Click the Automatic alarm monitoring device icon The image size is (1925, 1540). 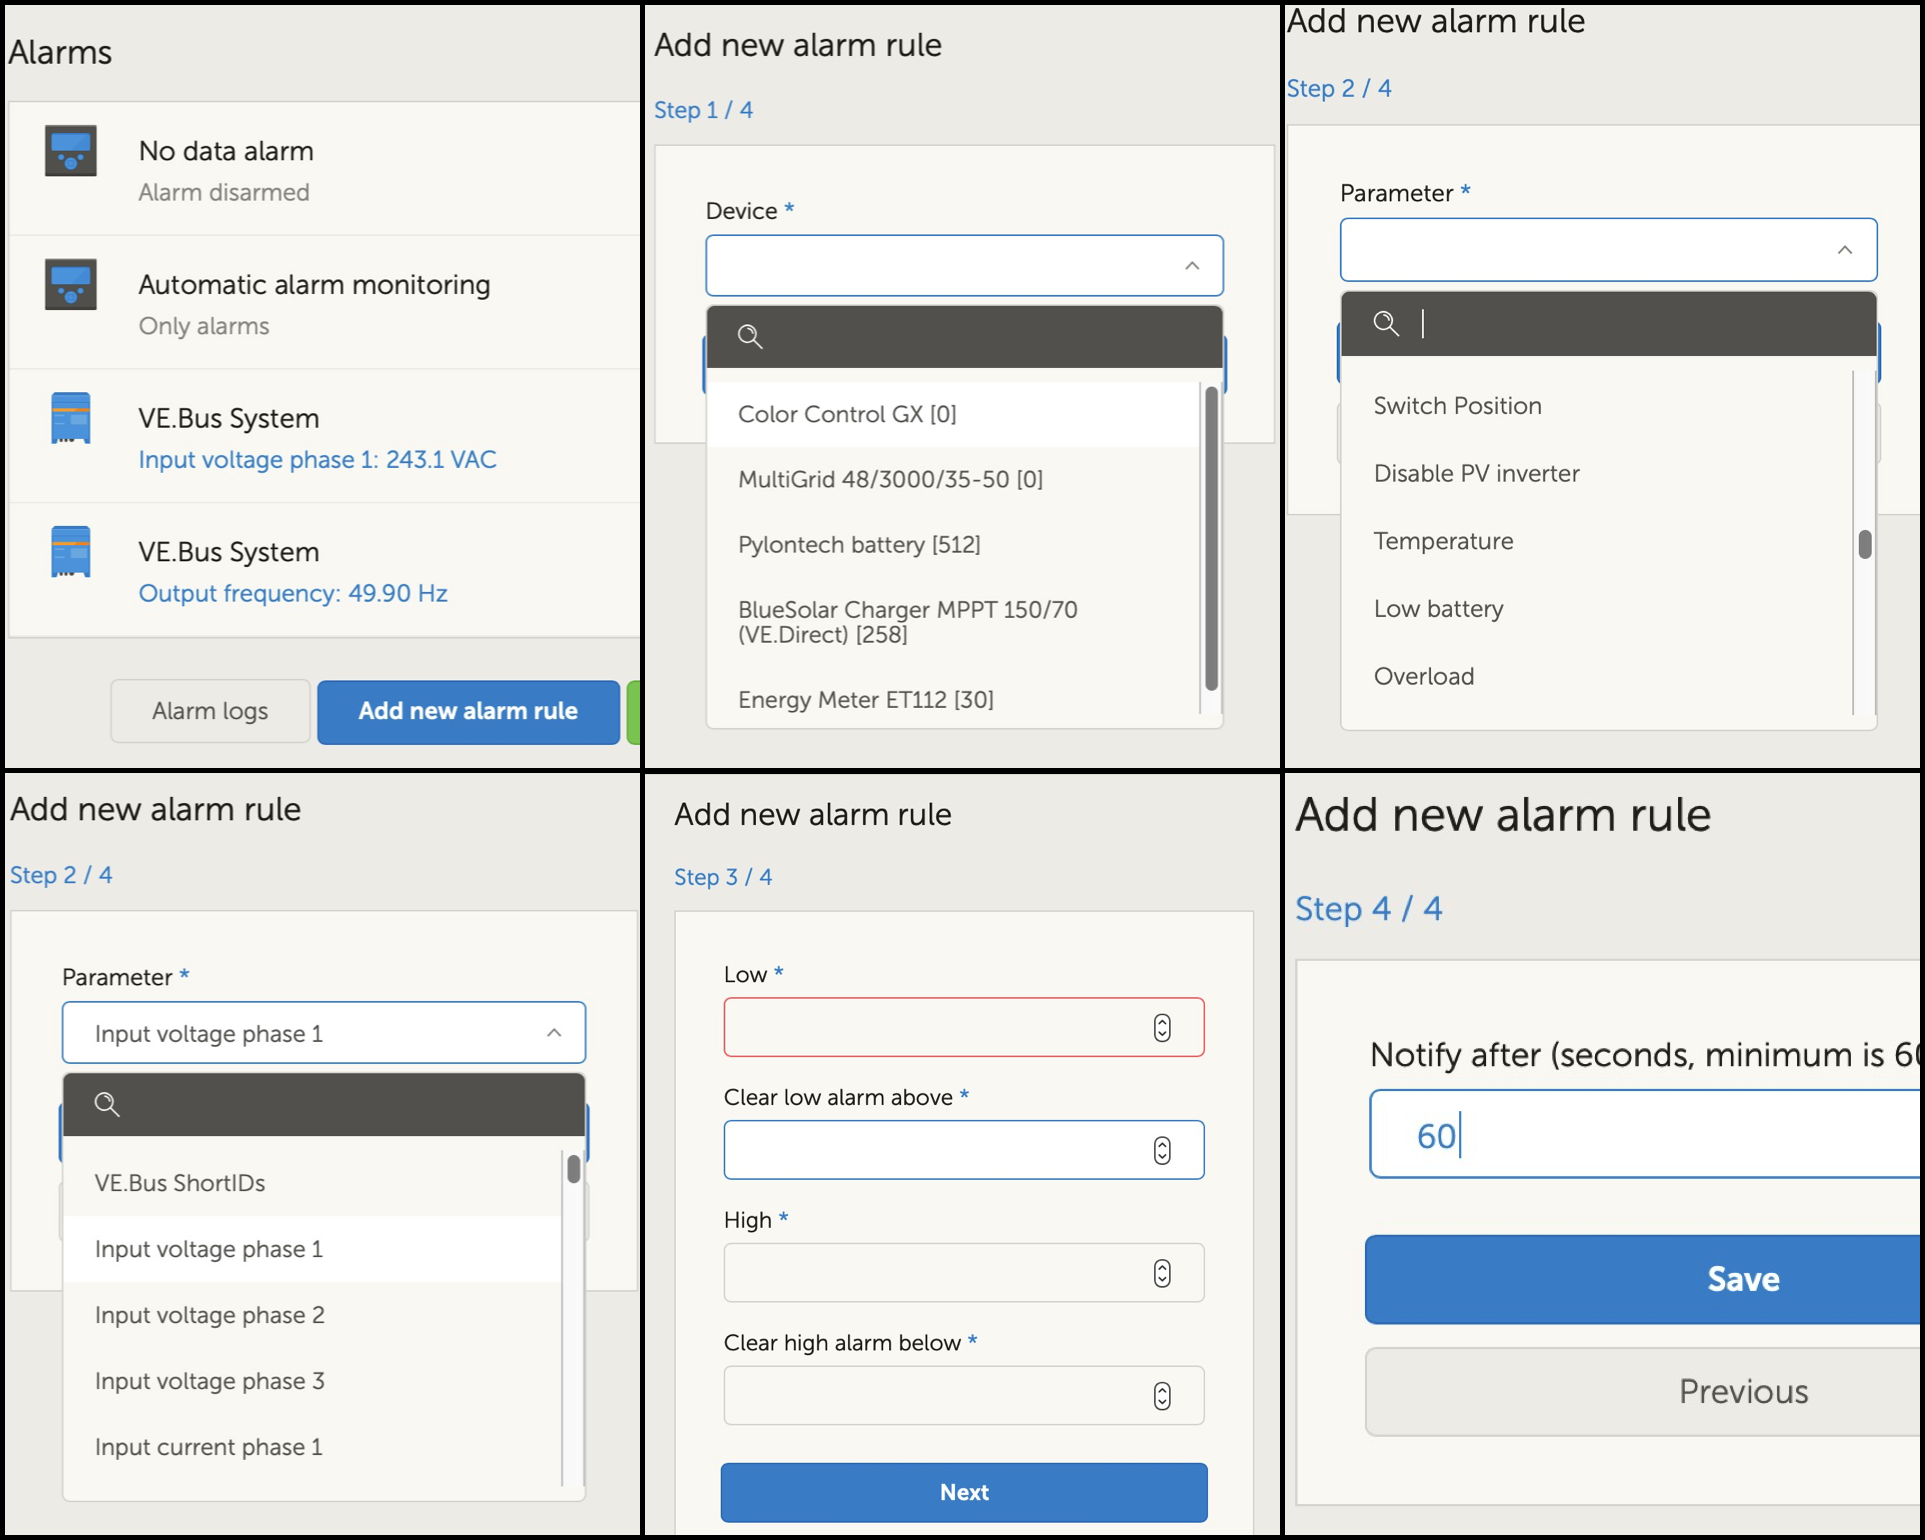70,285
